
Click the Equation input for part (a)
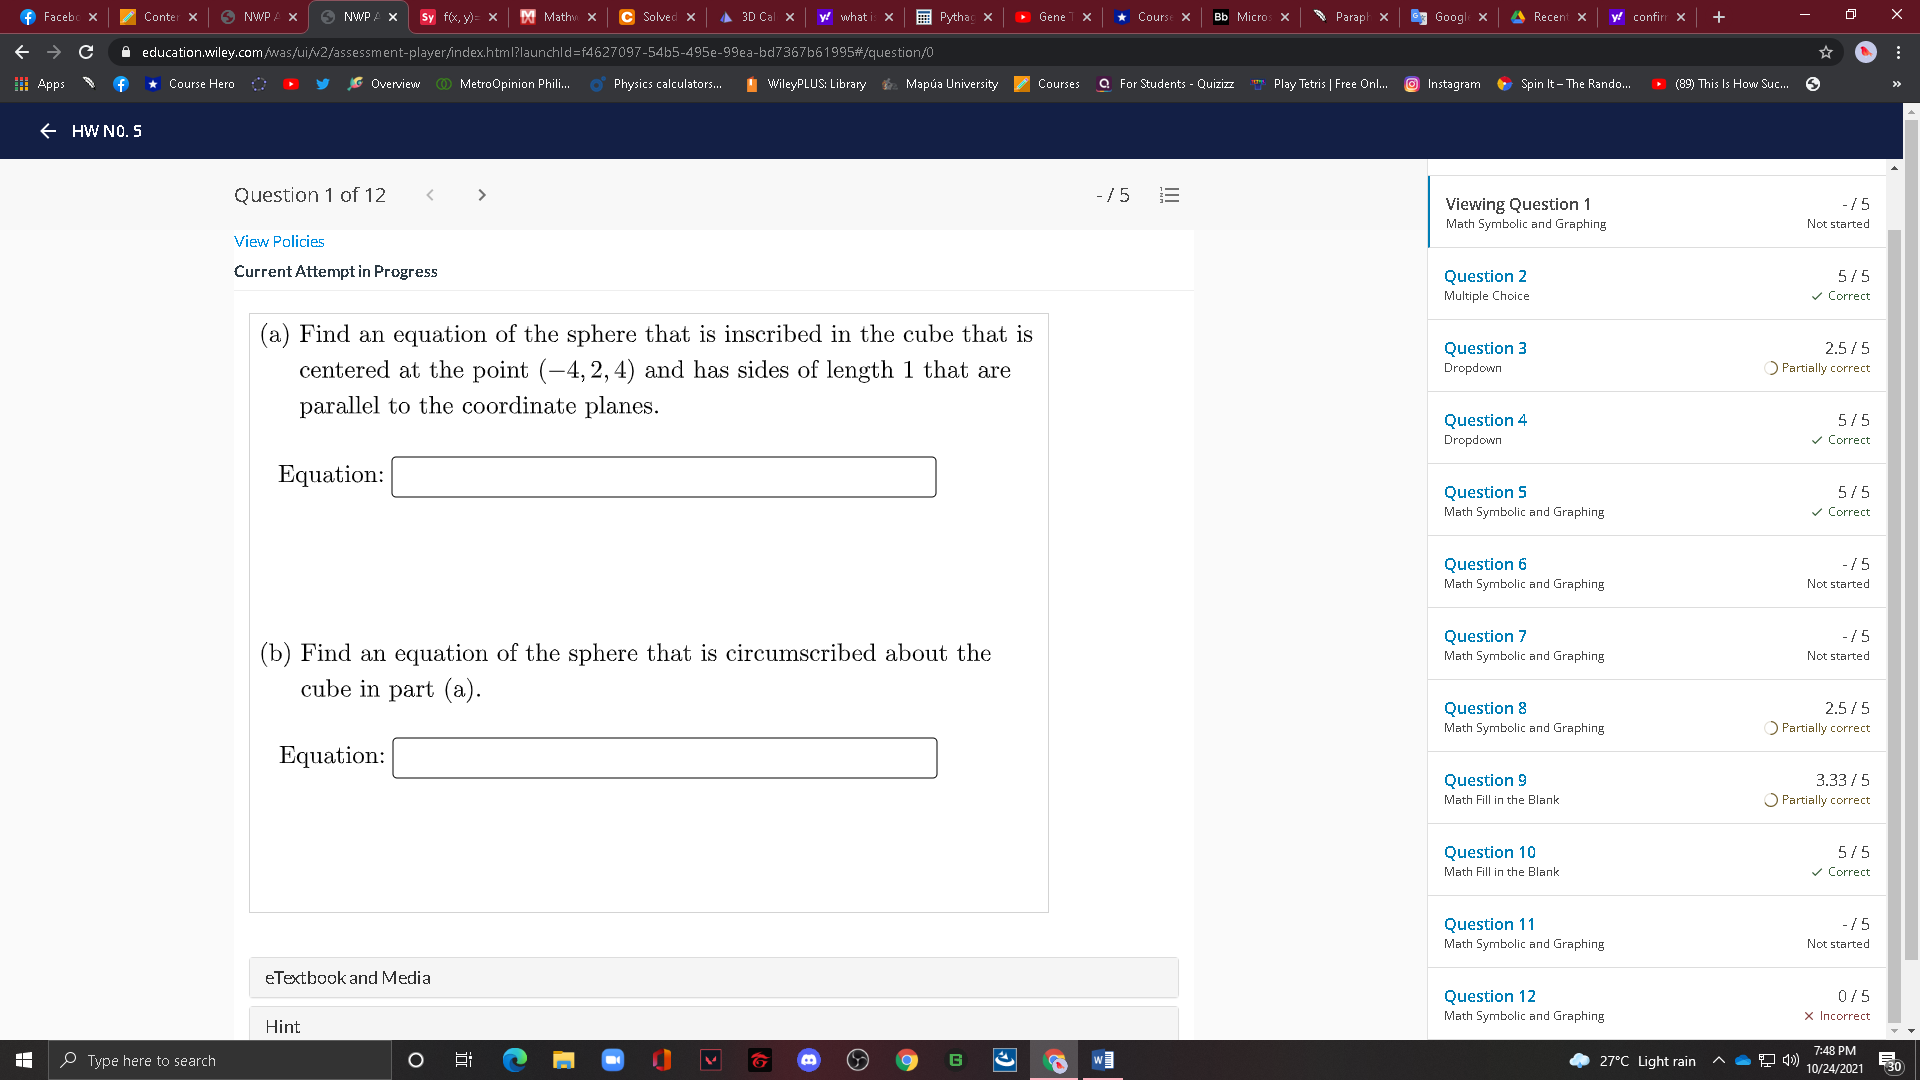tap(663, 477)
